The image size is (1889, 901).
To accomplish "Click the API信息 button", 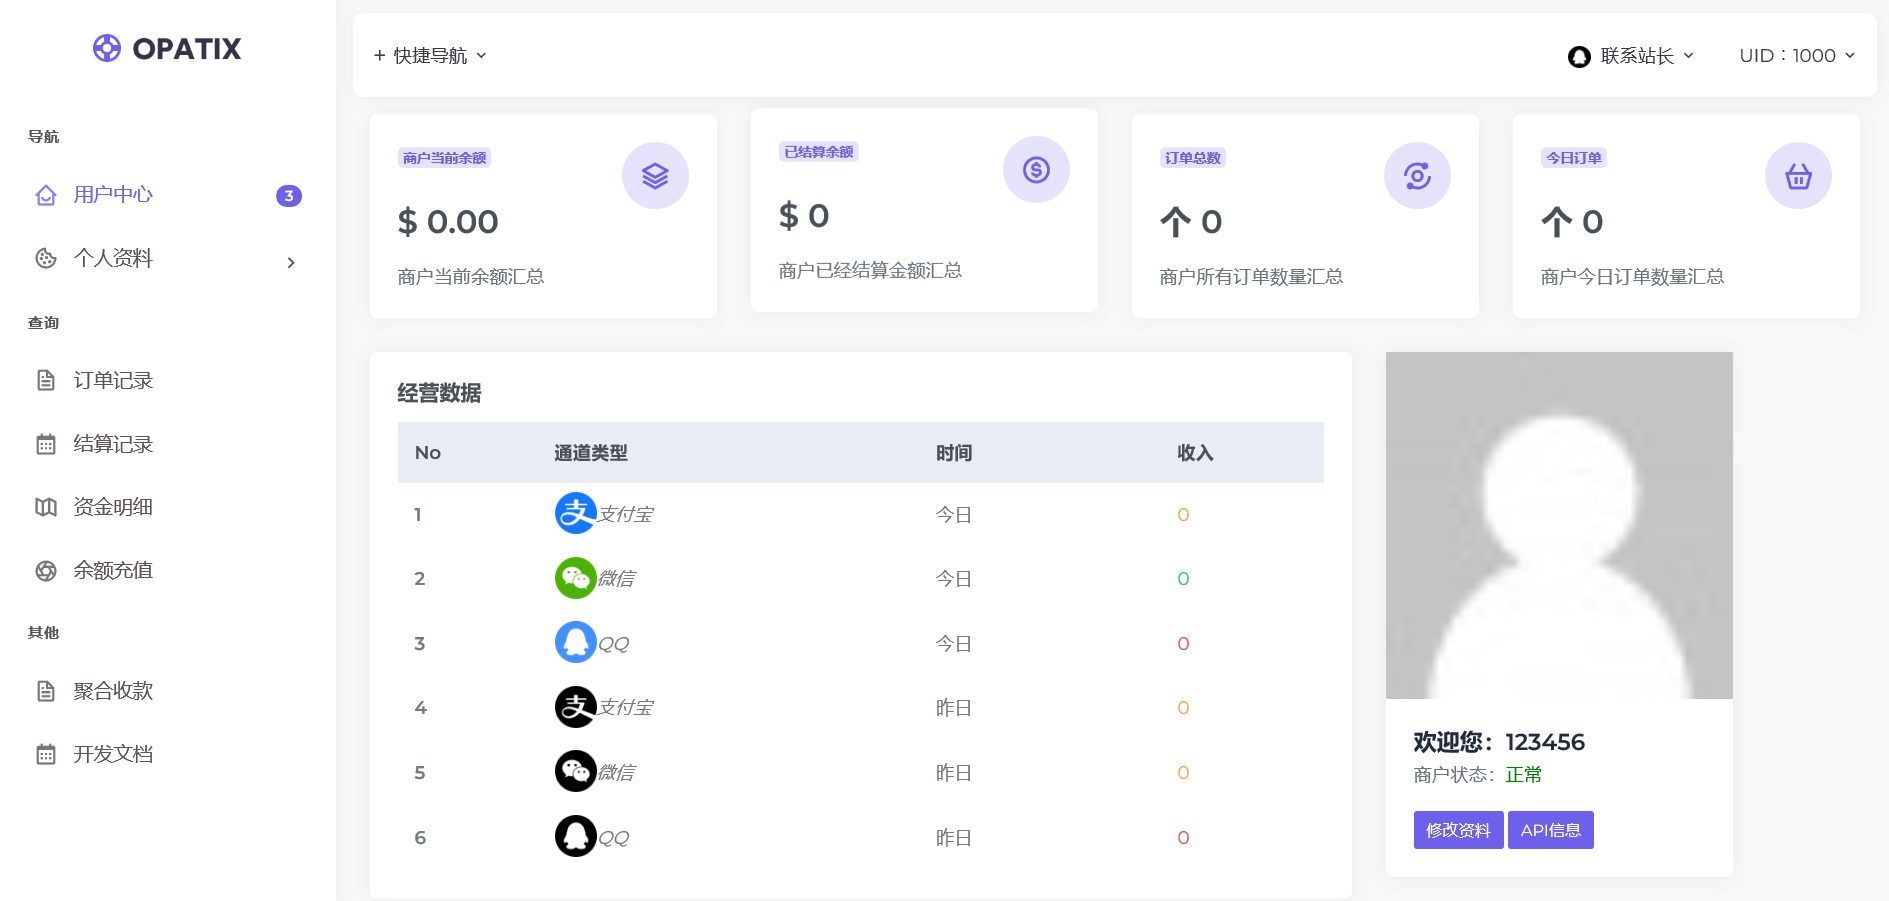I will click(x=1550, y=829).
